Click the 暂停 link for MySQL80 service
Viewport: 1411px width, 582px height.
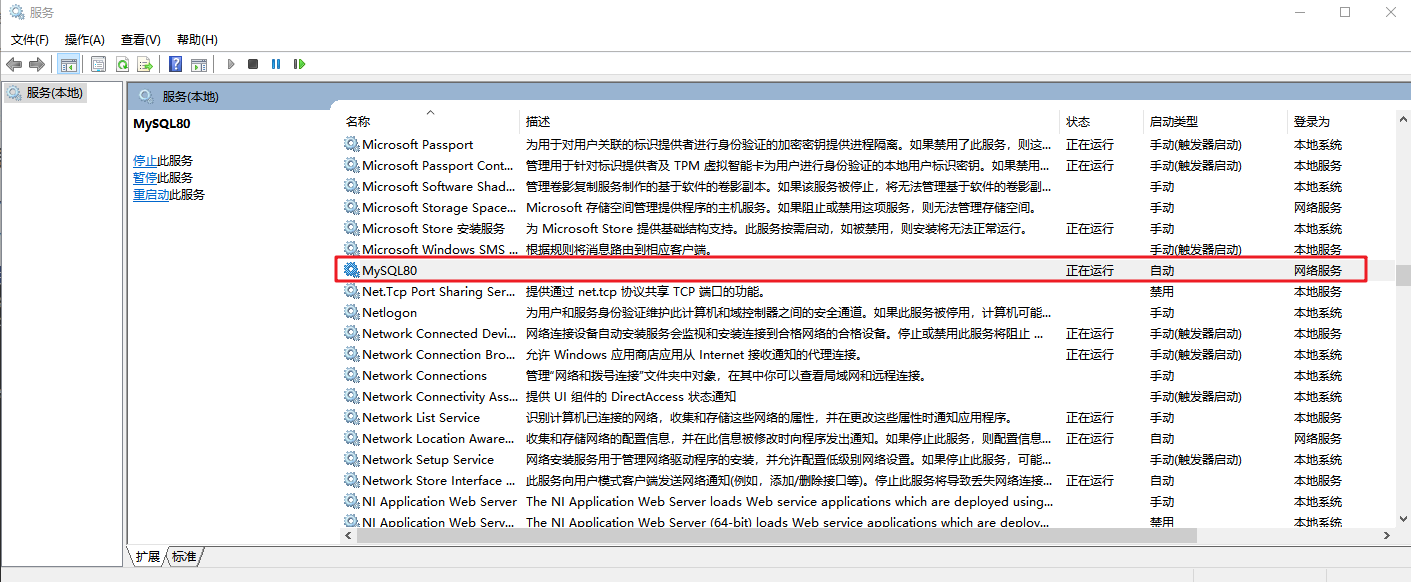tap(145, 177)
